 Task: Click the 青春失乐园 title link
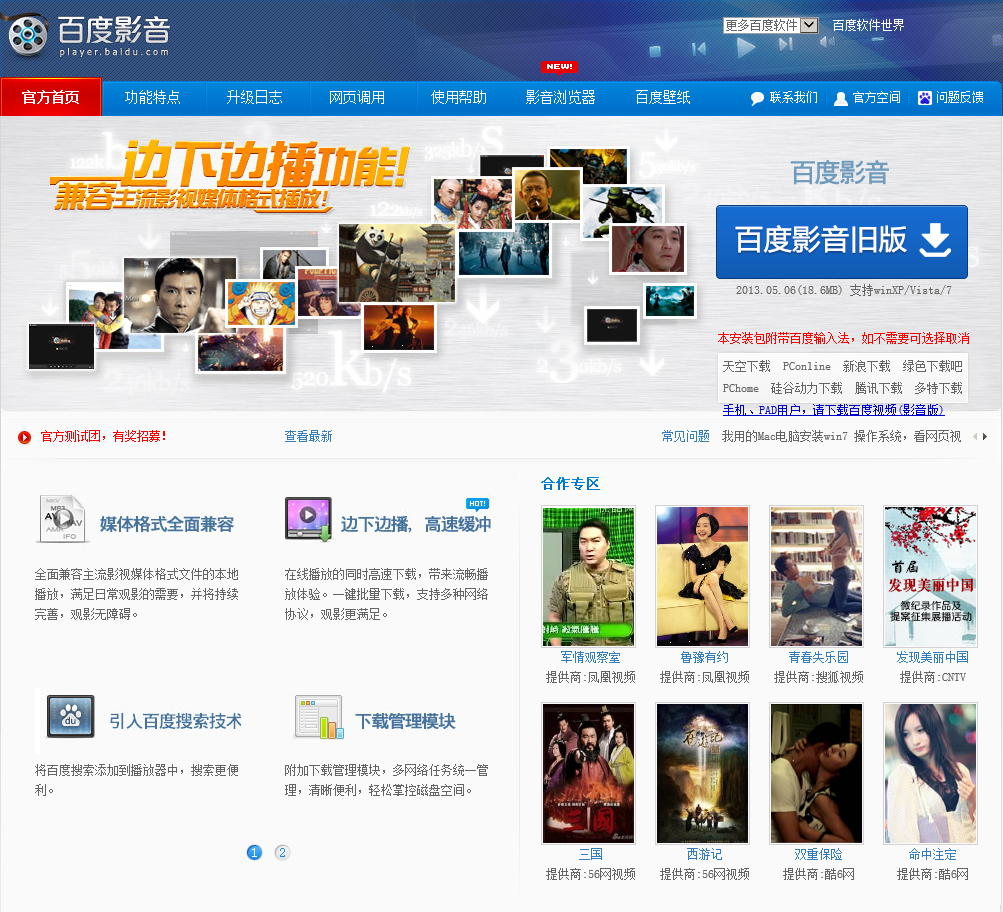tap(818, 657)
